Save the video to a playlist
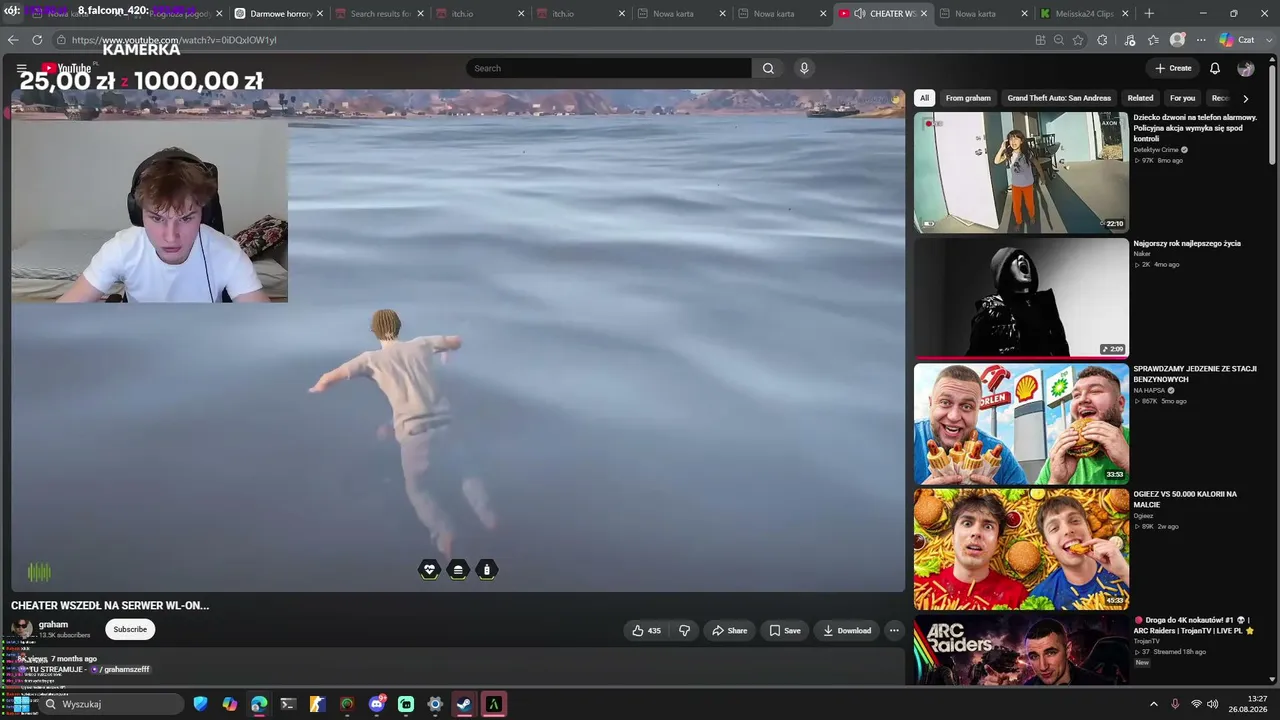Viewport: 1280px width, 720px height. click(785, 630)
